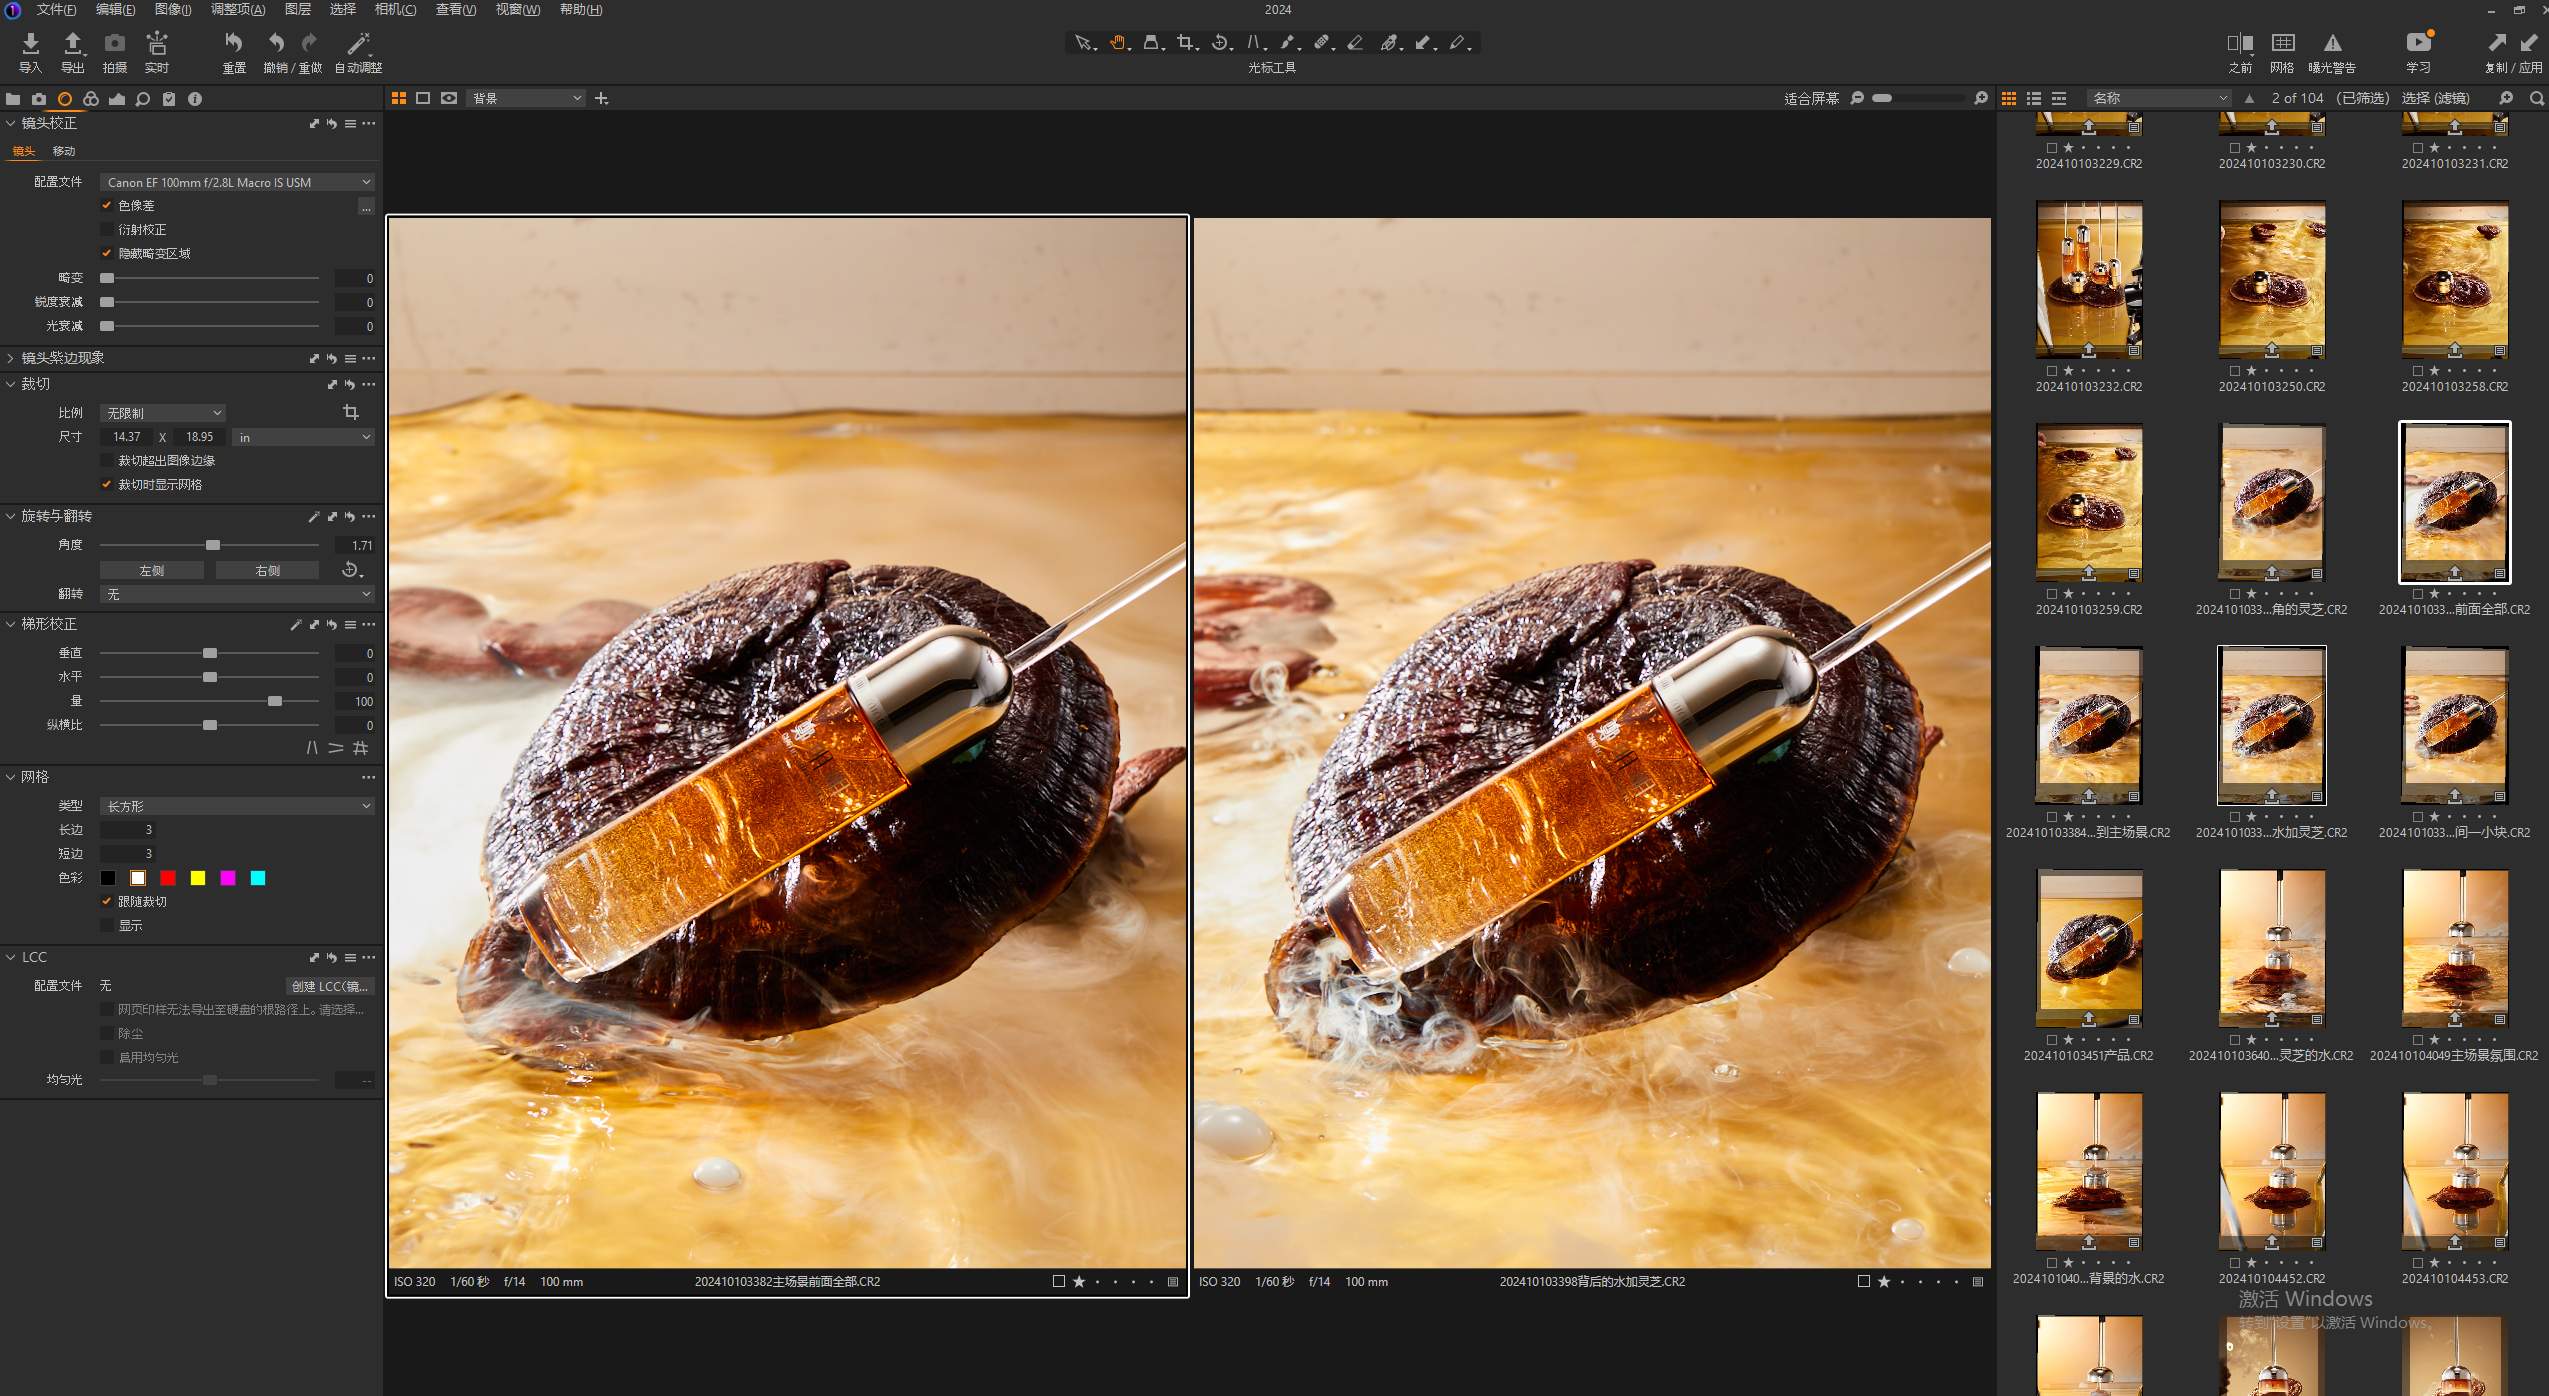
Task: Click the 重置 (Reset) icon
Action: tap(234, 43)
